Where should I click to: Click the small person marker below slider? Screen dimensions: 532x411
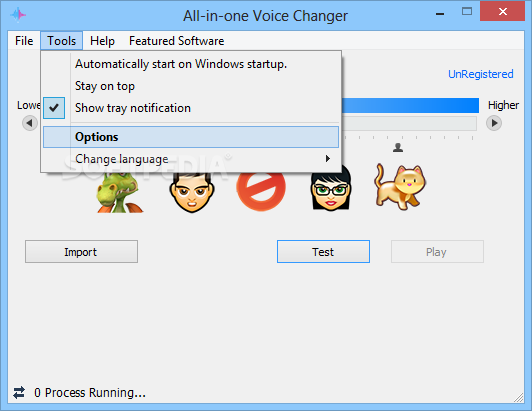(x=398, y=147)
